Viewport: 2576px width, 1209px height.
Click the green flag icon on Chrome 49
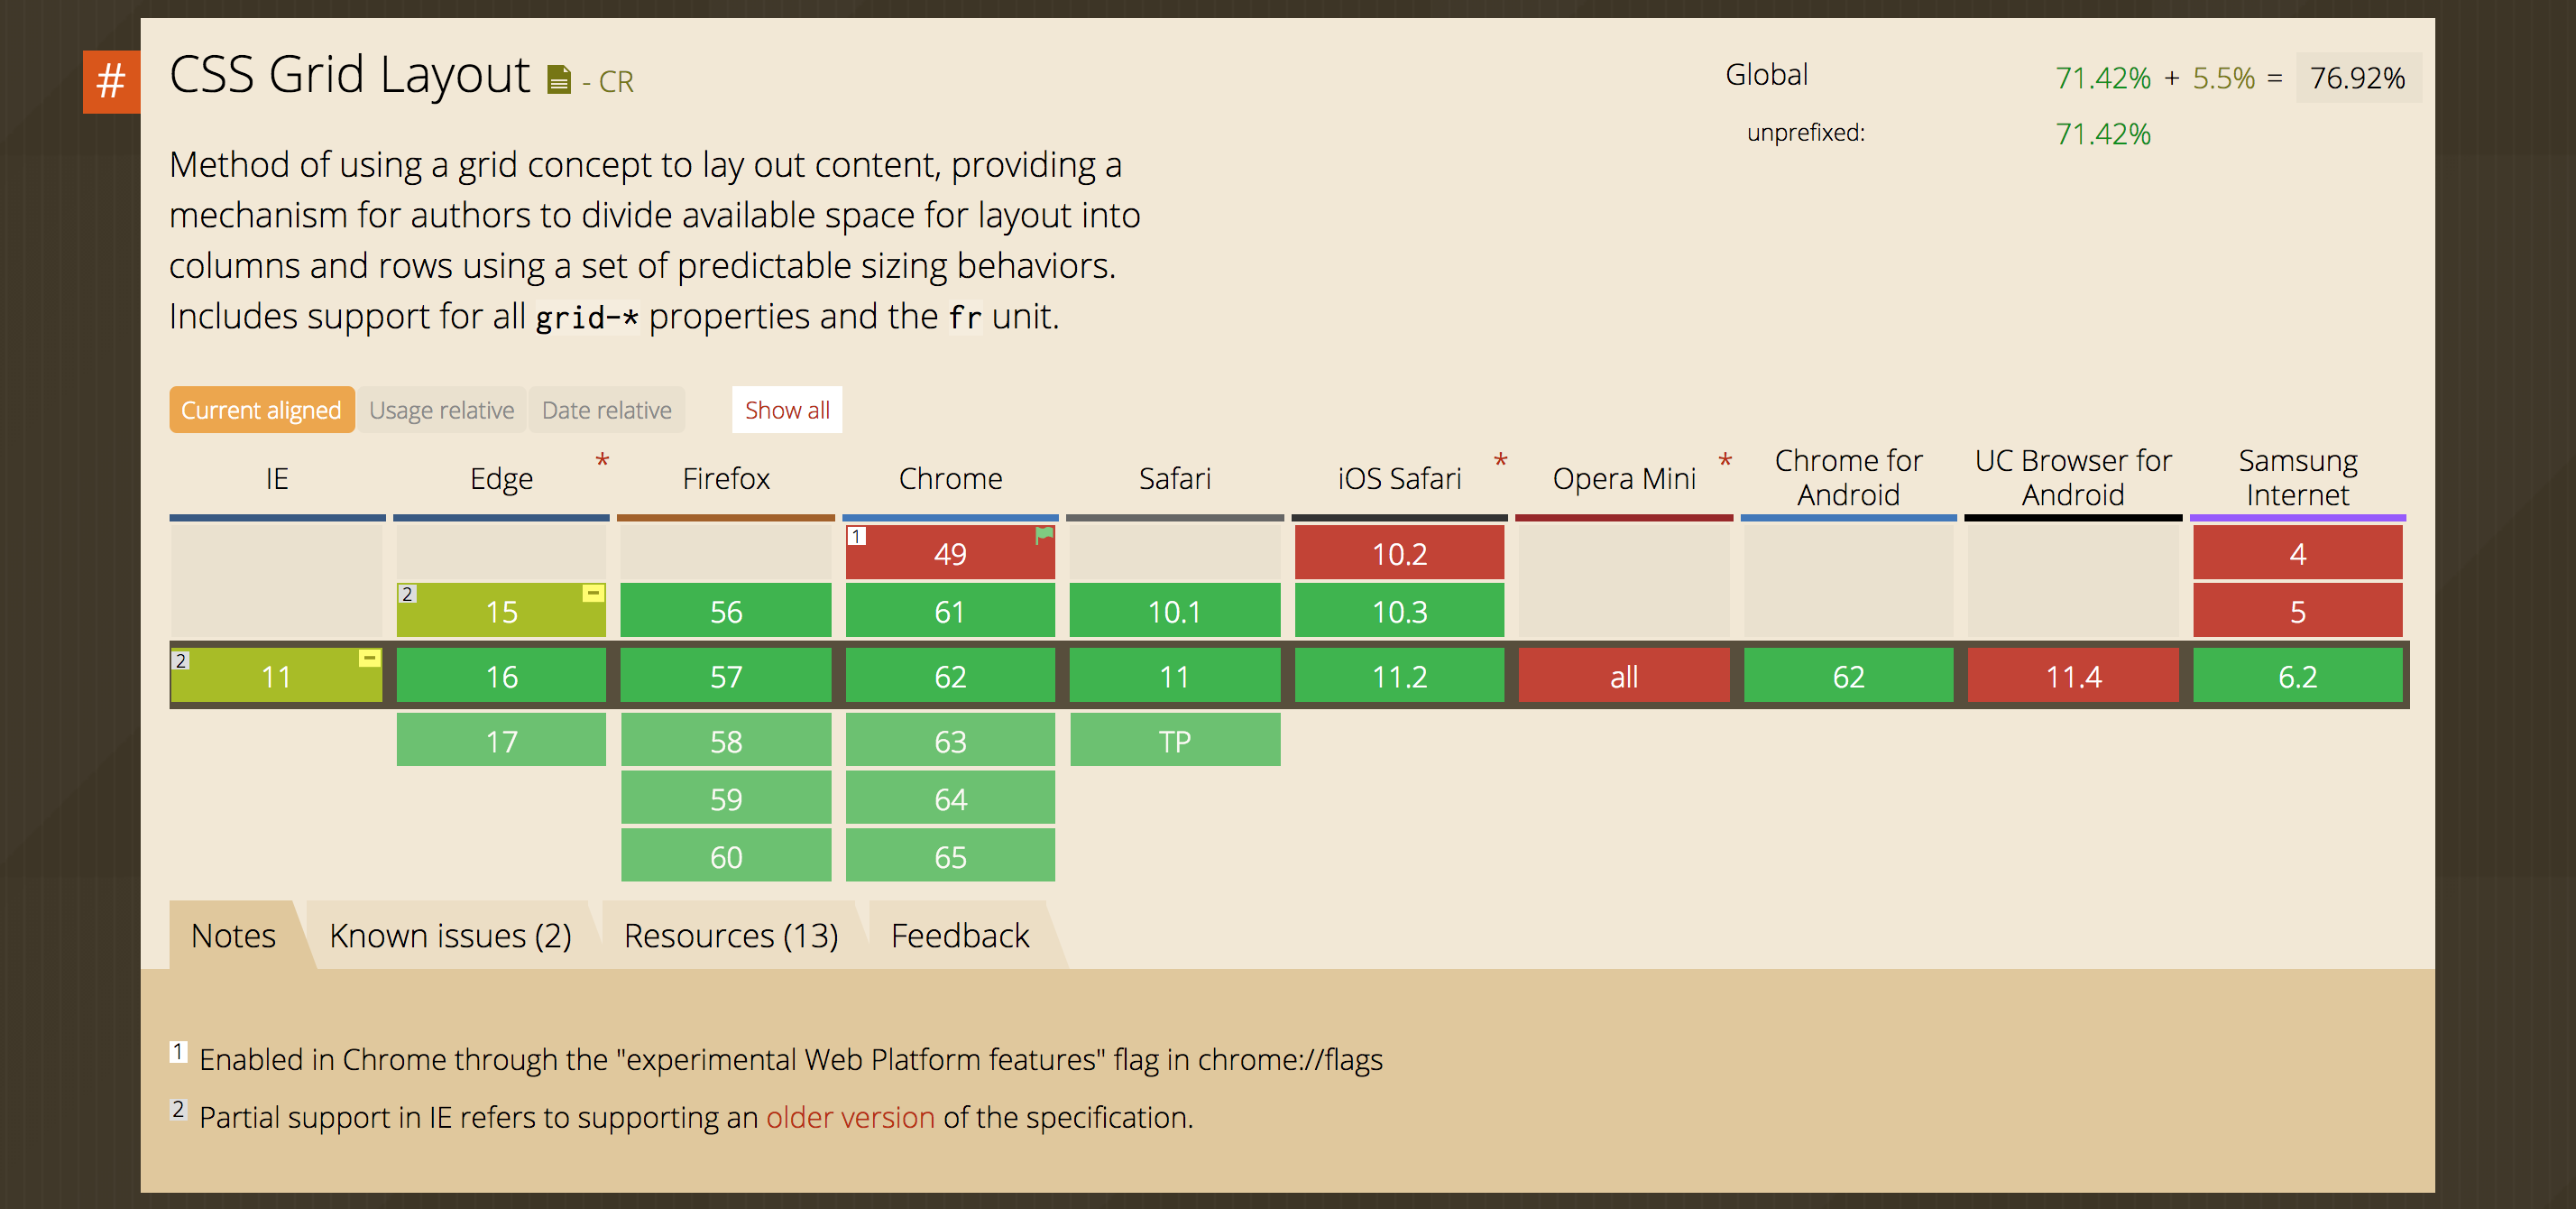pyautogui.click(x=1044, y=535)
